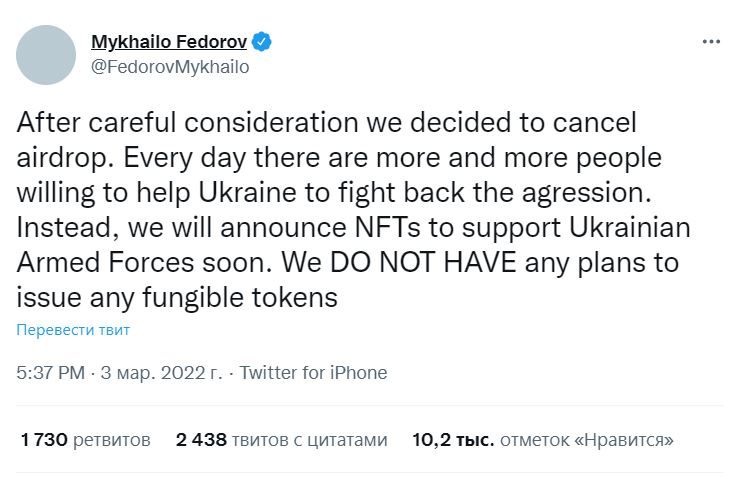The image size is (743, 478).
Task: Open the three-dot more options menu
Action: tap(711, 42)
